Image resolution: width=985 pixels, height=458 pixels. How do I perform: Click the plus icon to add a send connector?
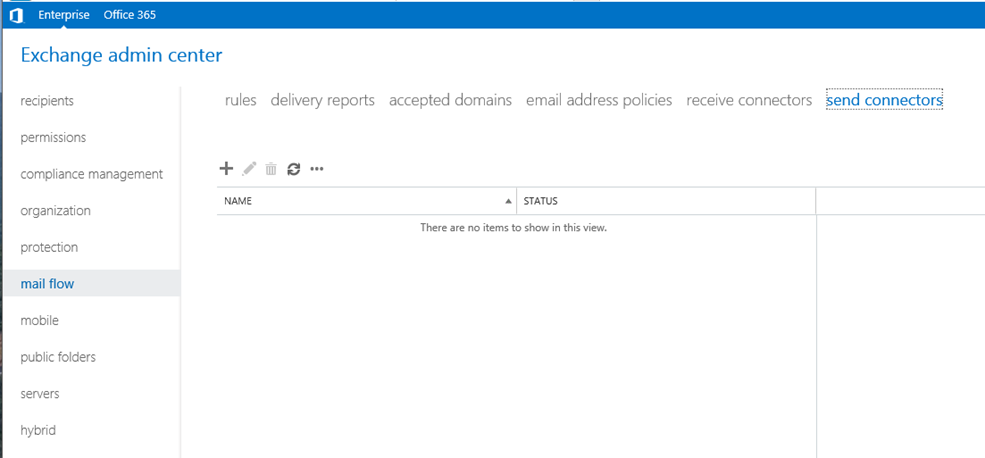tap(226, 168)
